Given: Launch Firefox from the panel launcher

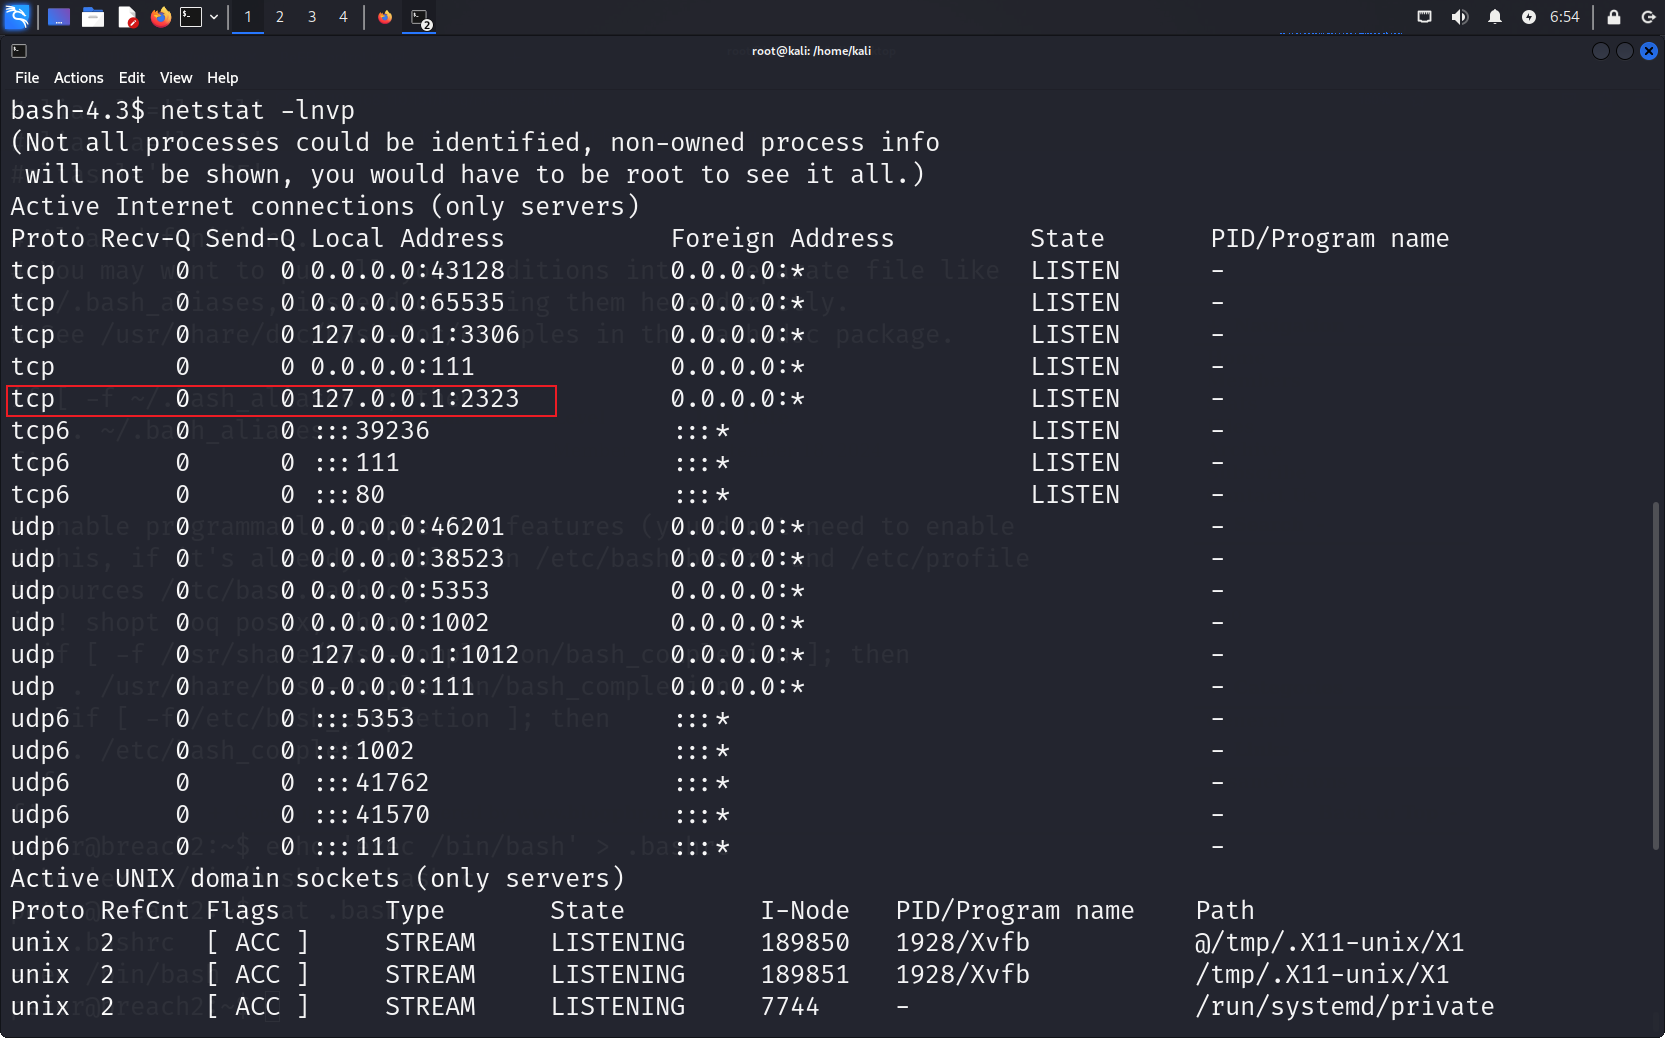Looking at the screenshot, I should tap(160, 17).
